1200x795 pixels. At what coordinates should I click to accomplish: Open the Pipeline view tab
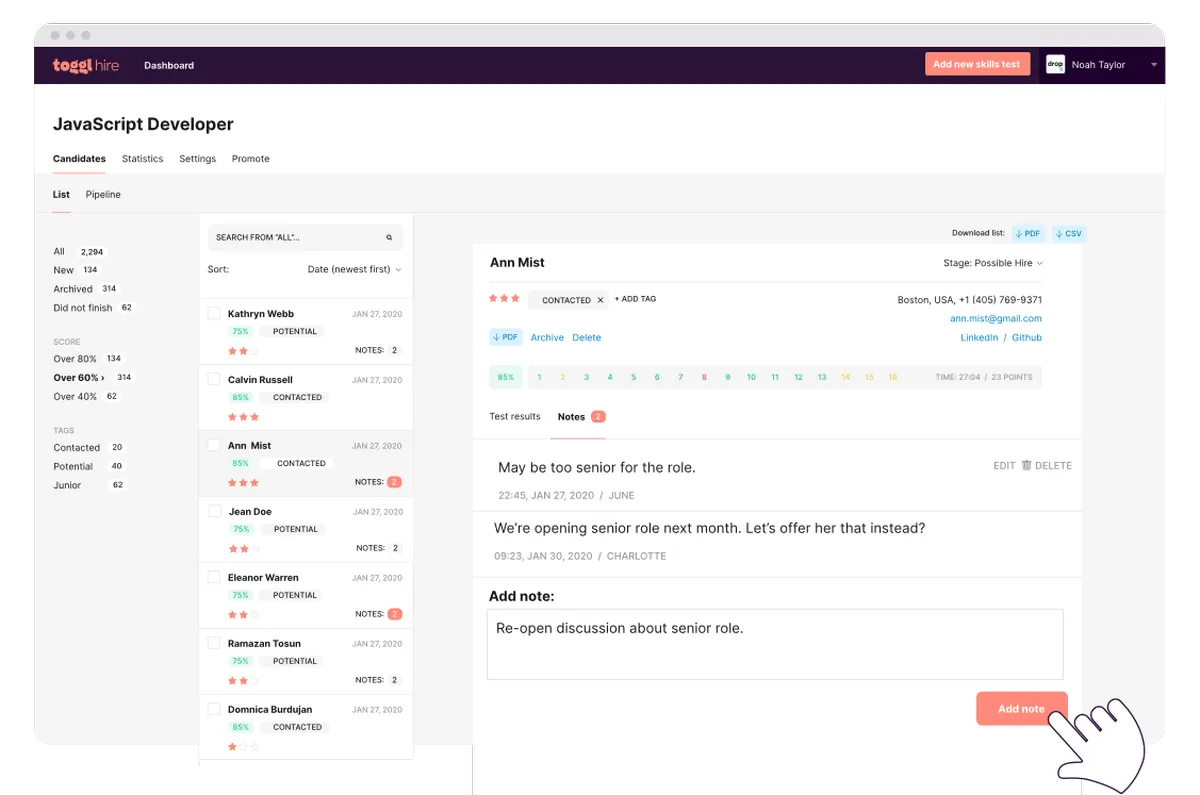[x=103, y=195]
